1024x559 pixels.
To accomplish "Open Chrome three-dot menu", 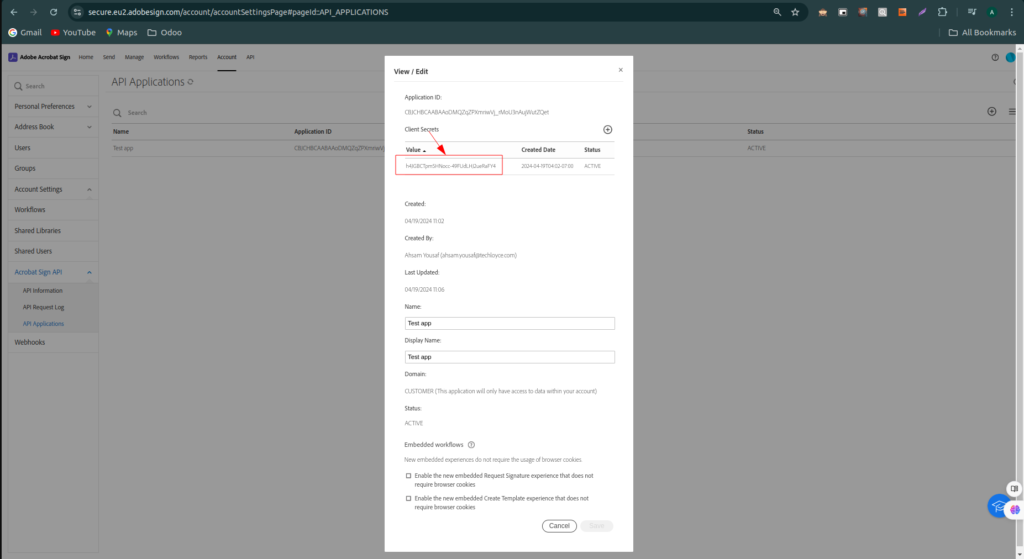I will click(1011, 12).
